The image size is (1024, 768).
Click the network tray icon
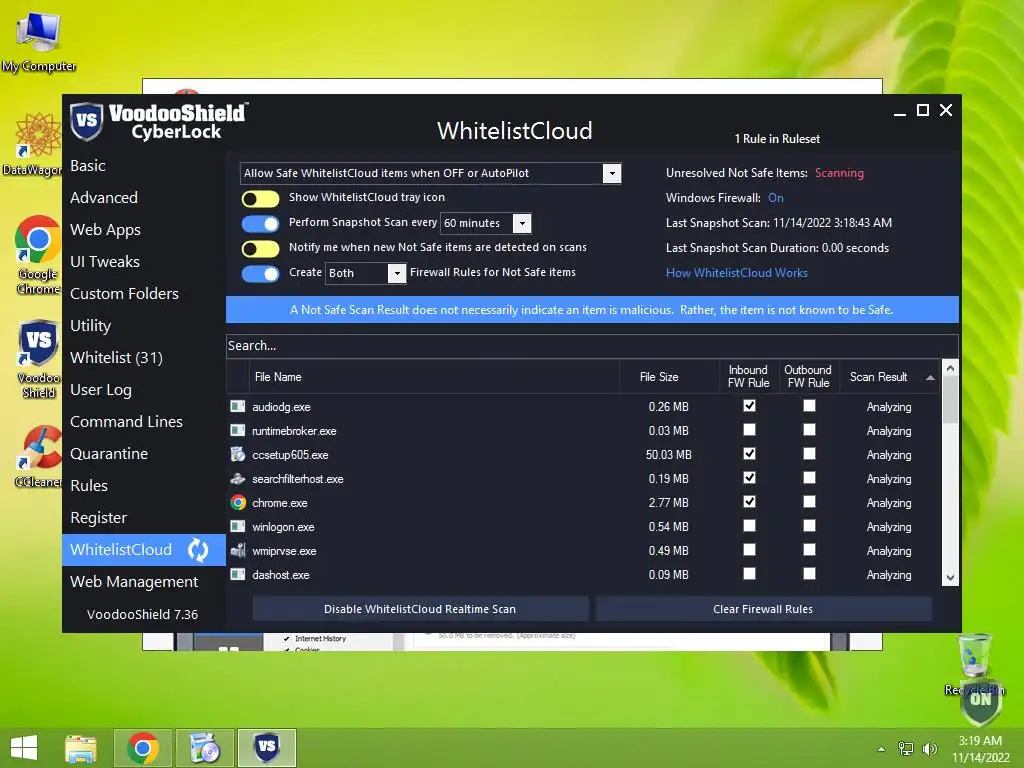tap(906, 748)
